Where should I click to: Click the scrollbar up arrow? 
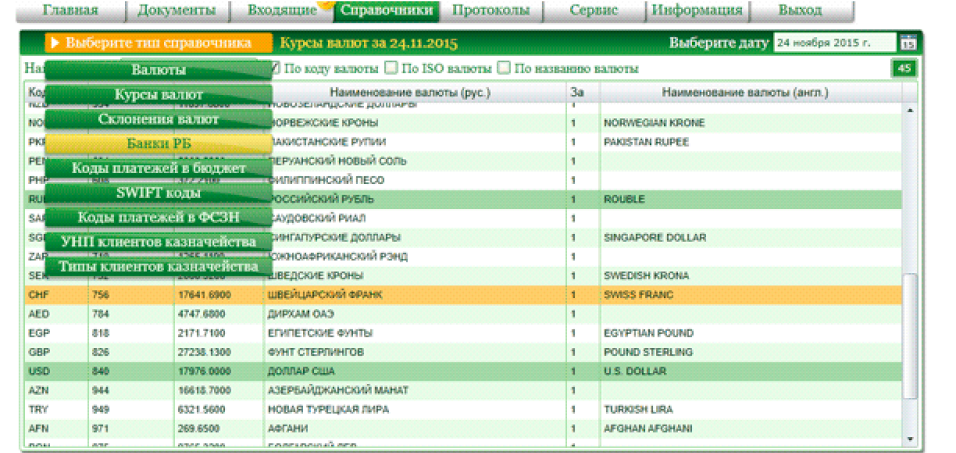(909, 111)
